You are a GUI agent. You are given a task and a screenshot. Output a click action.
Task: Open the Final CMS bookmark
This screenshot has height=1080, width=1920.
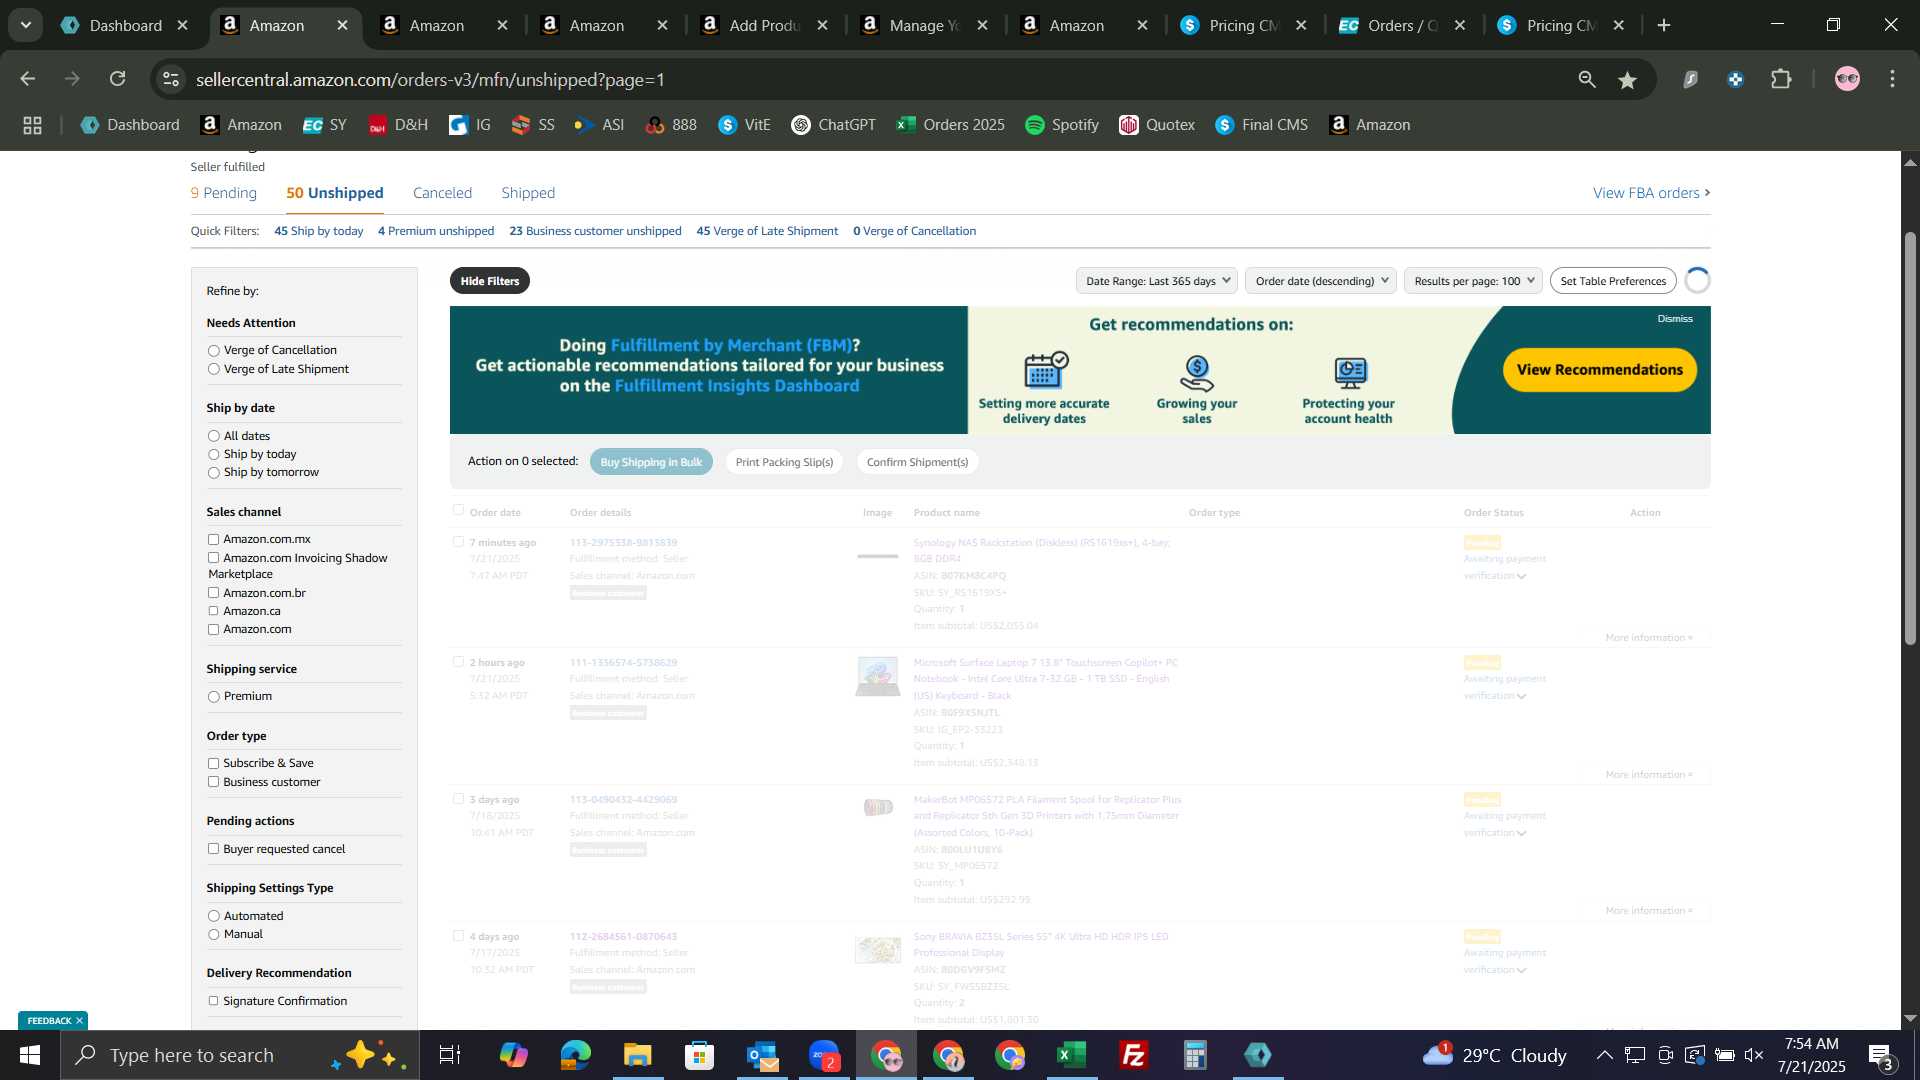1261,125
